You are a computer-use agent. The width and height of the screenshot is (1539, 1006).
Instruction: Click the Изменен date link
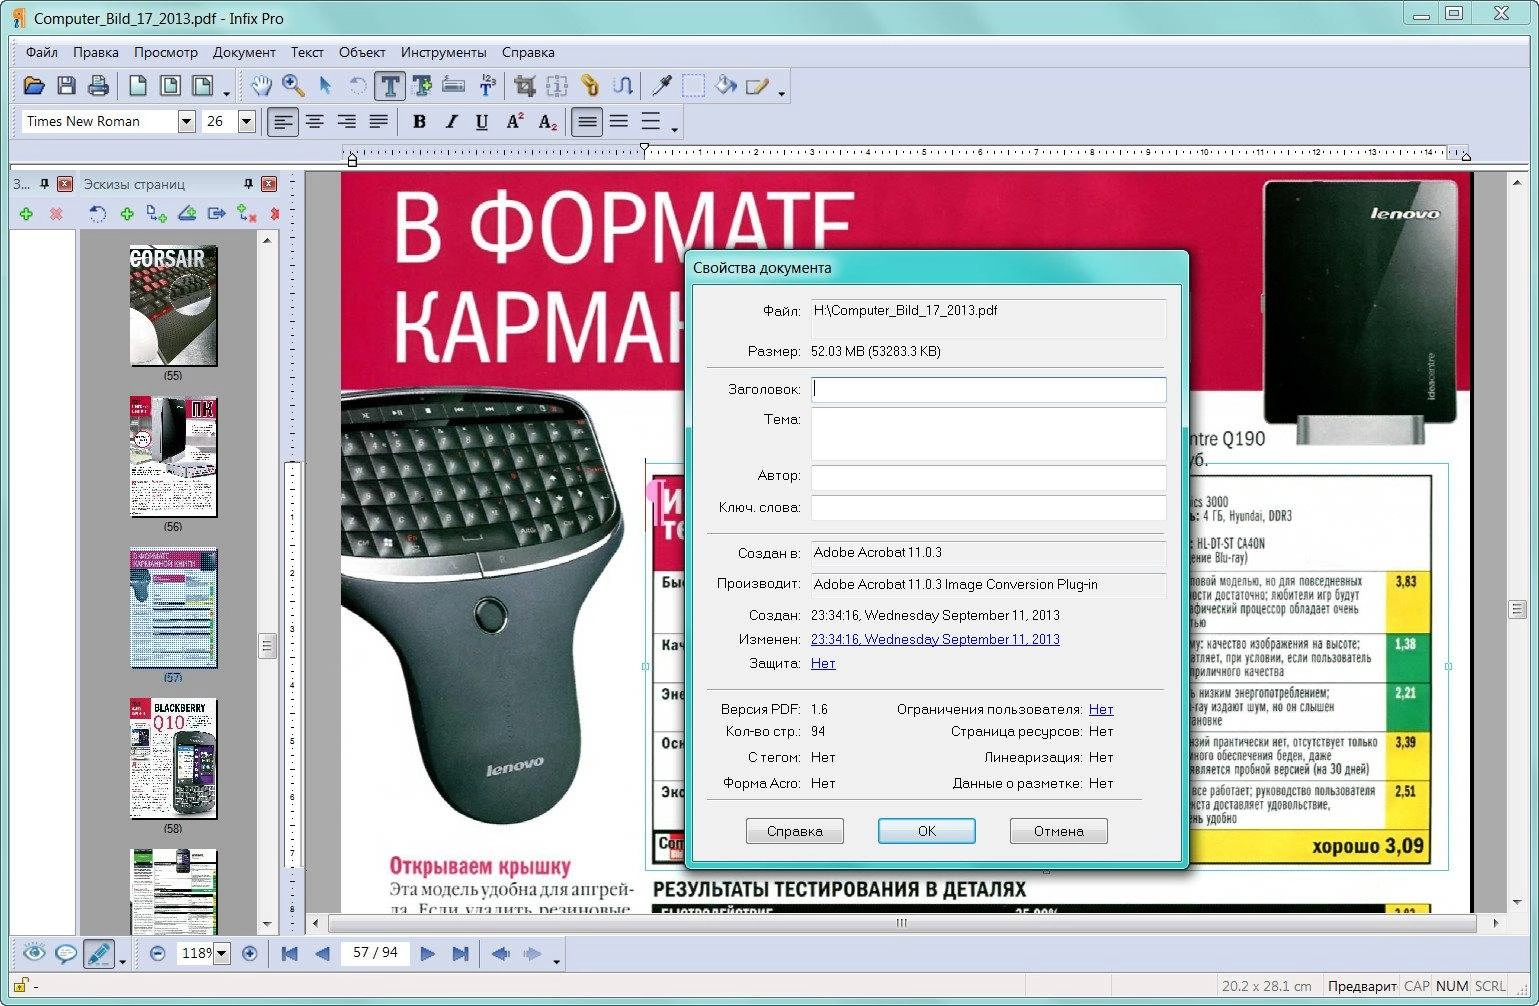tap(935, 639)
